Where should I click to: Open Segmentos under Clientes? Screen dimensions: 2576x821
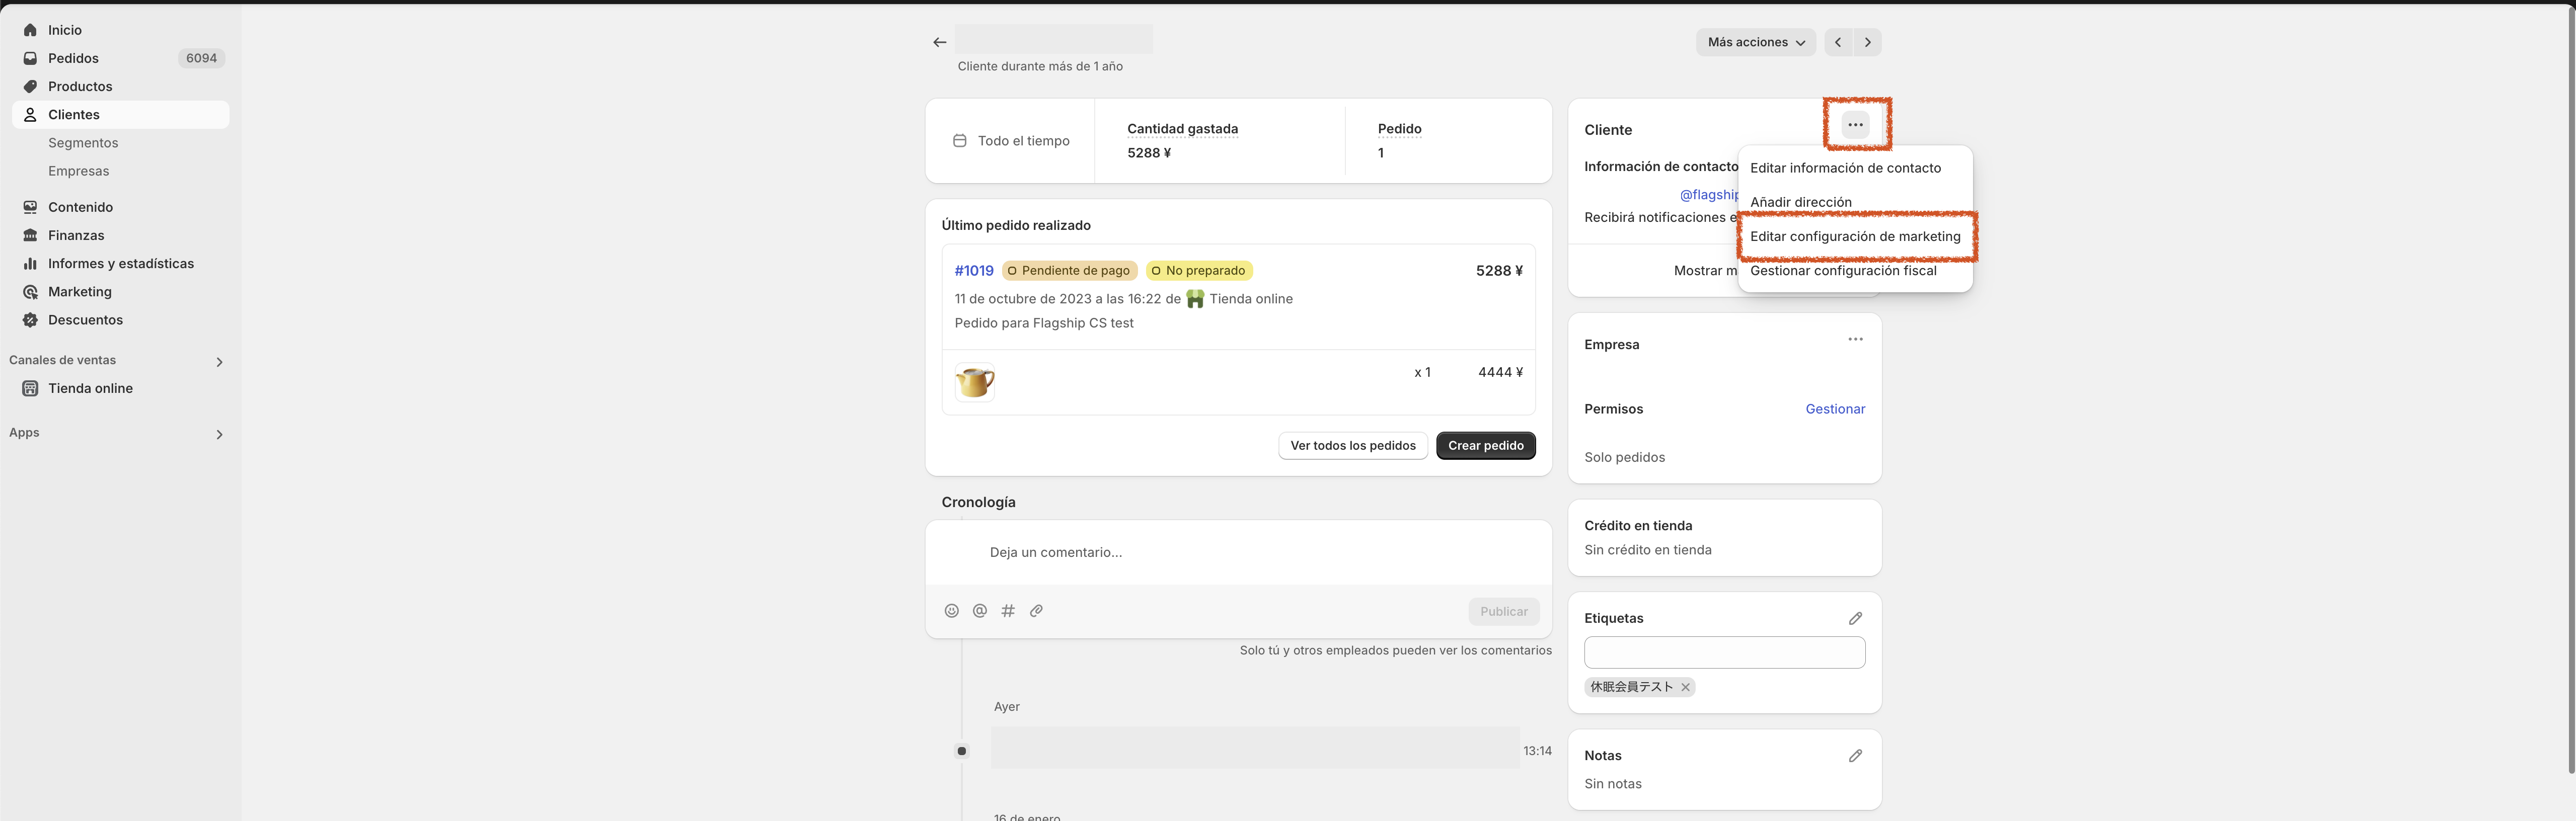coord(83,143)
